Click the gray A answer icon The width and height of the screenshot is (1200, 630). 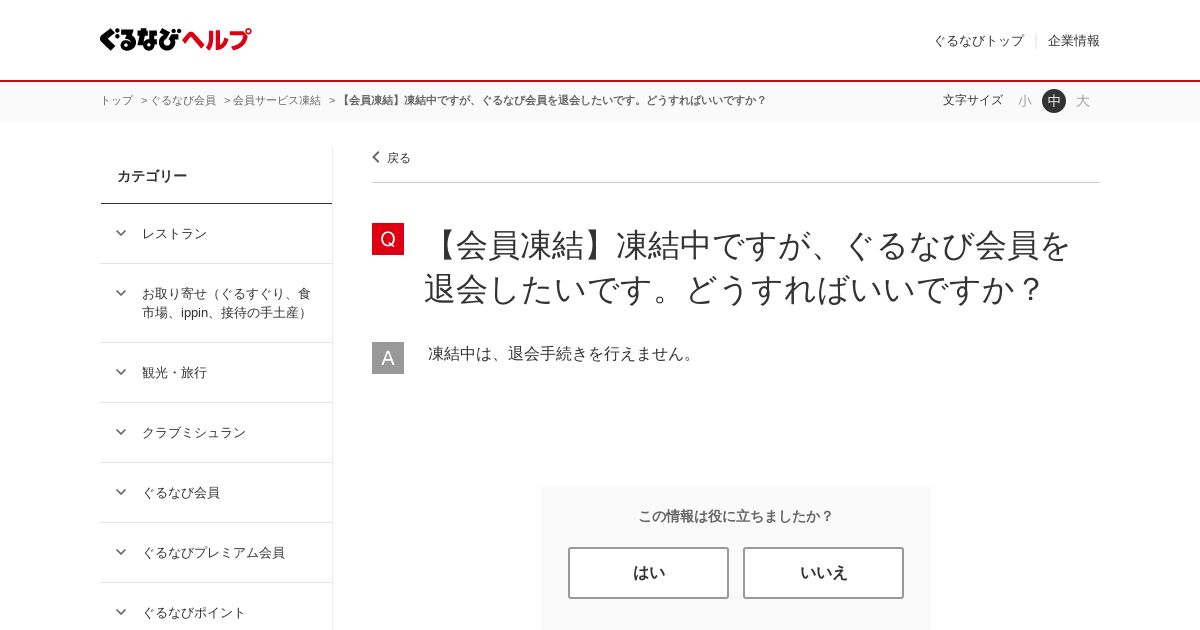(x=388, y=358)
